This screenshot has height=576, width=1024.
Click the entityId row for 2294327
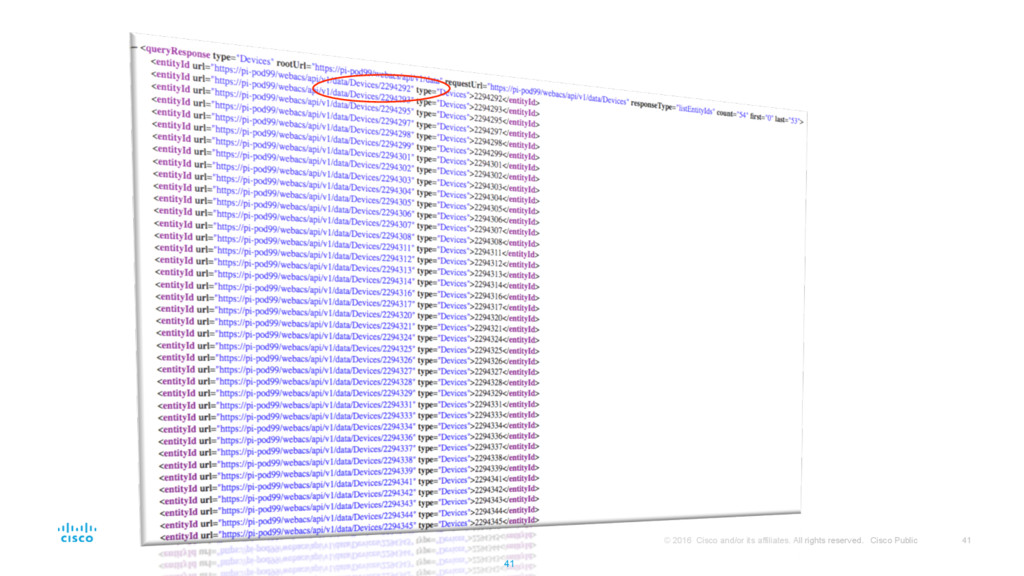point(349,372)
